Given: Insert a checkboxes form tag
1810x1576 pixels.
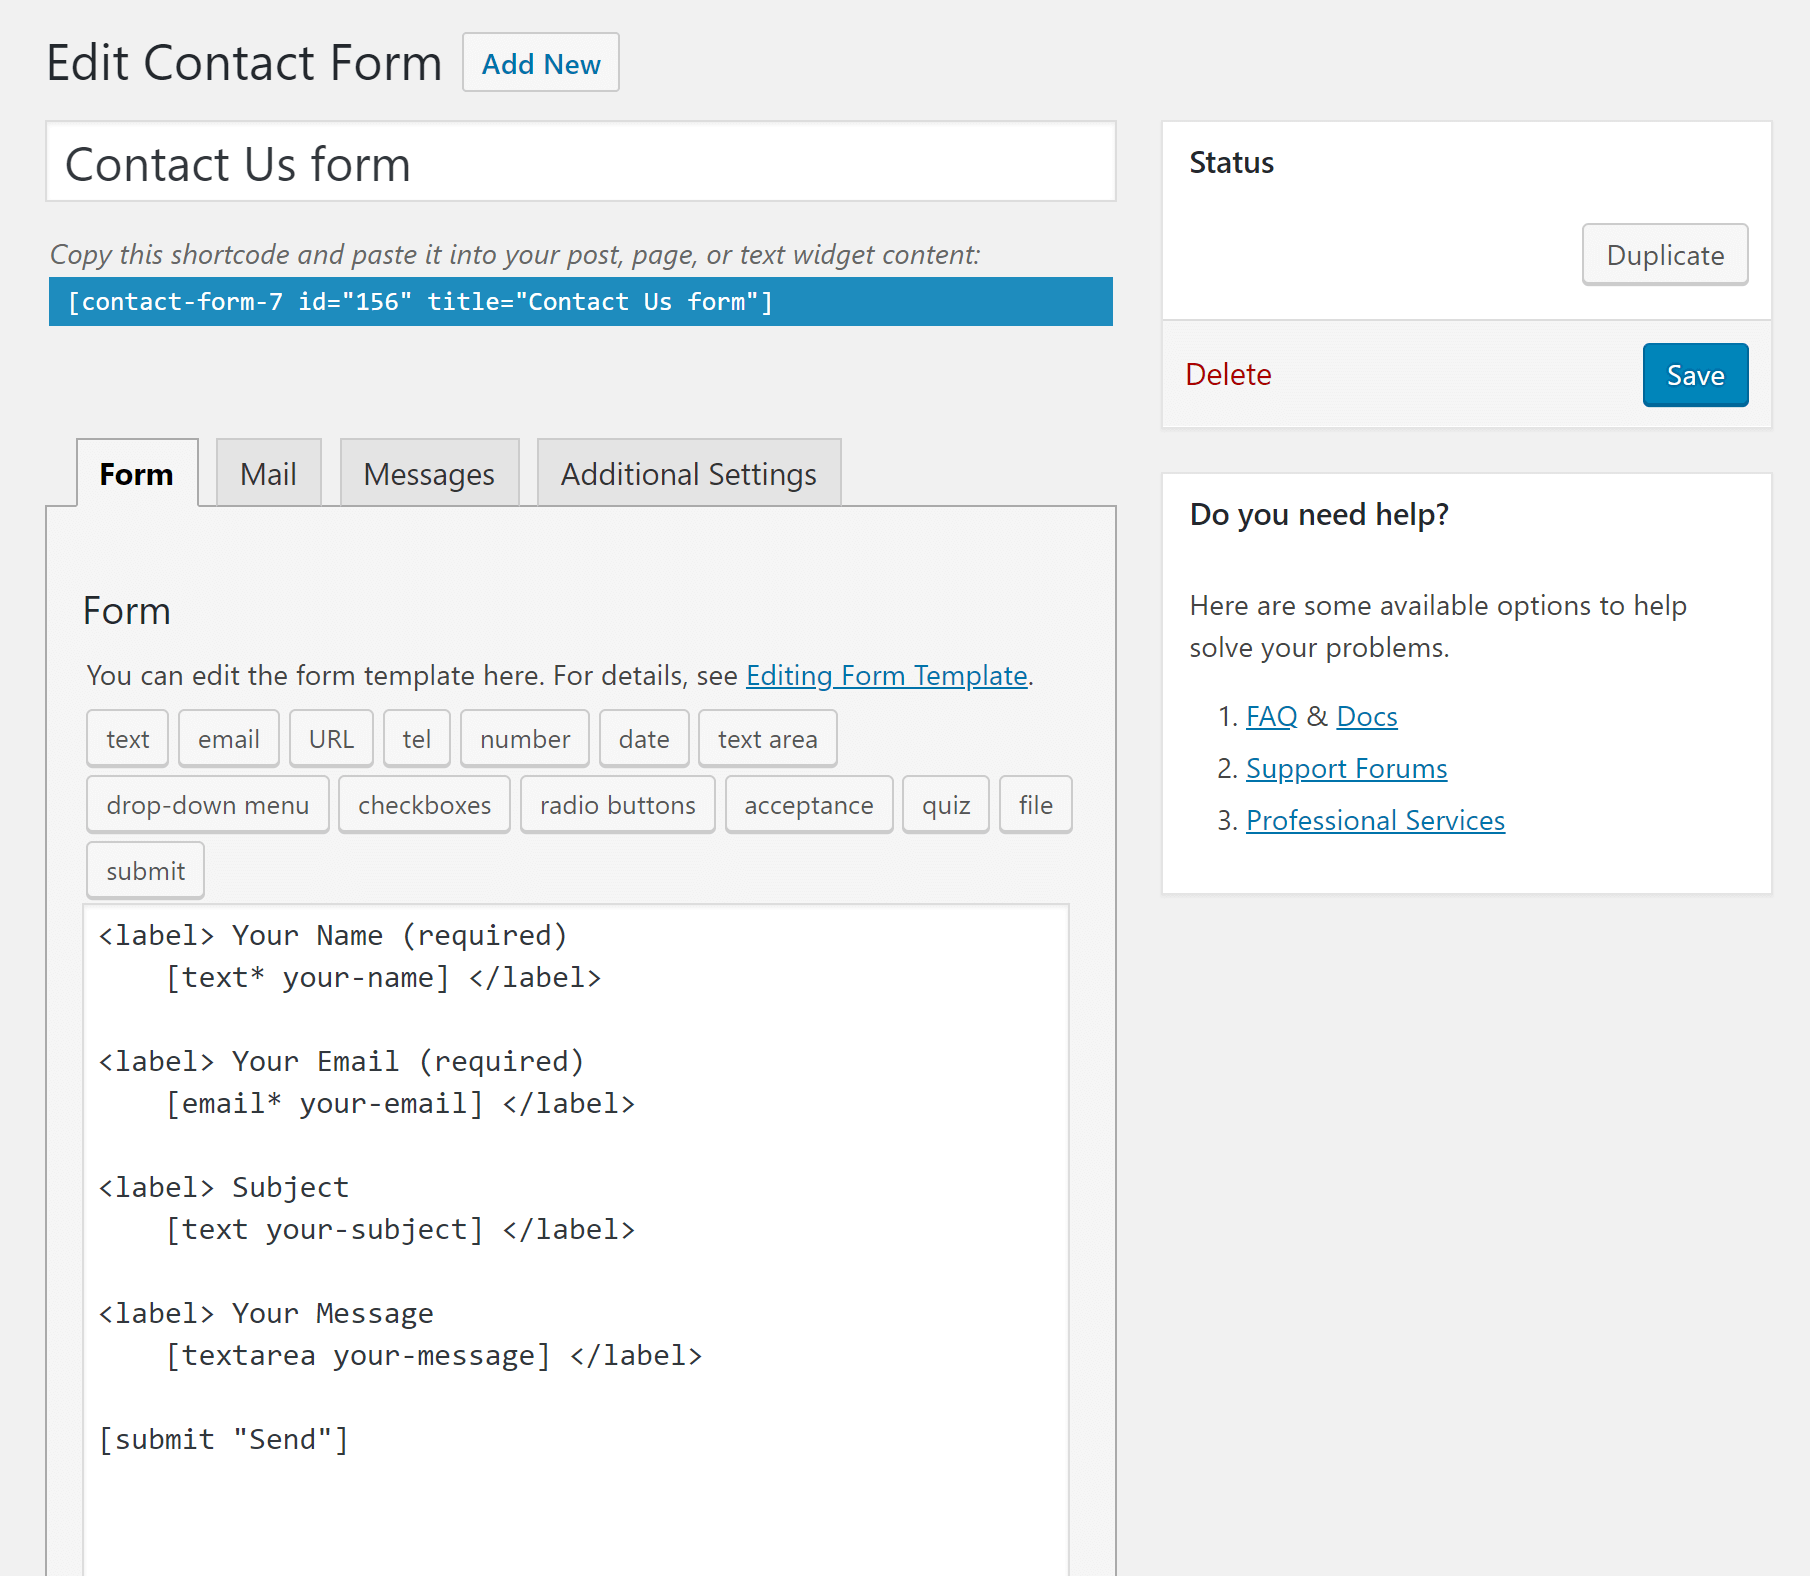Looking at the screenshot, I should (x=423, y=804).
